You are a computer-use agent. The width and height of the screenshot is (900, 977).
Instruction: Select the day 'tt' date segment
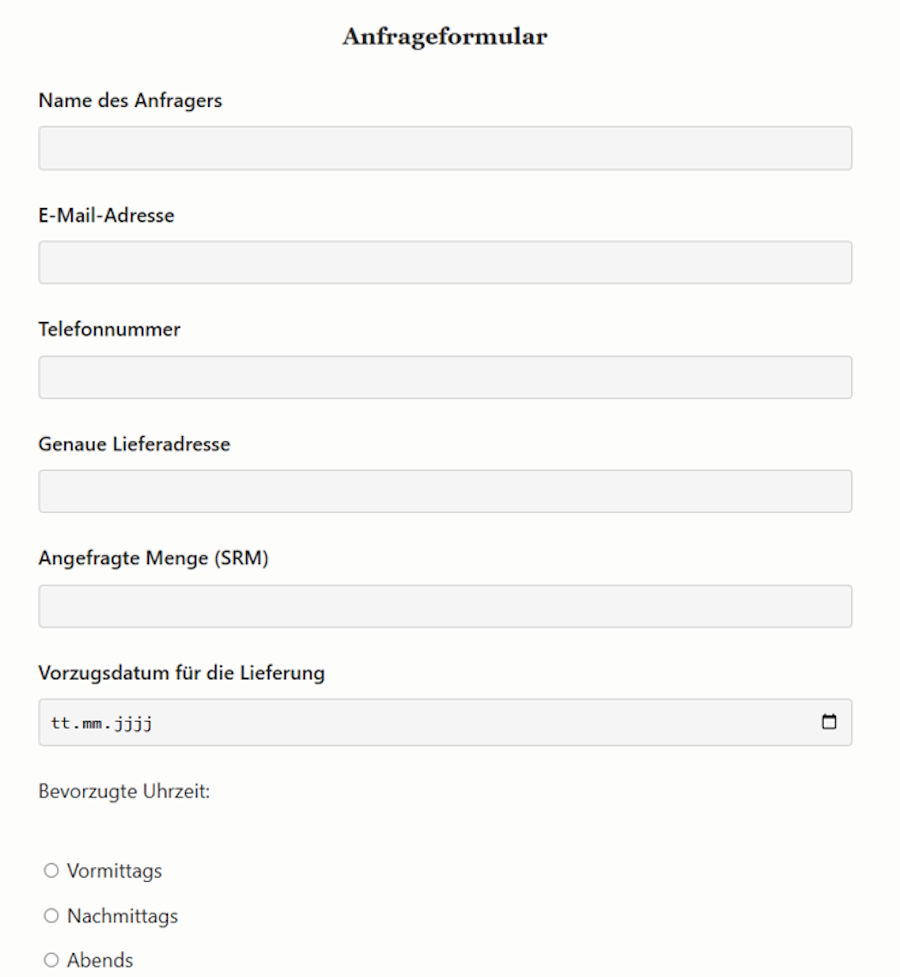61,722
